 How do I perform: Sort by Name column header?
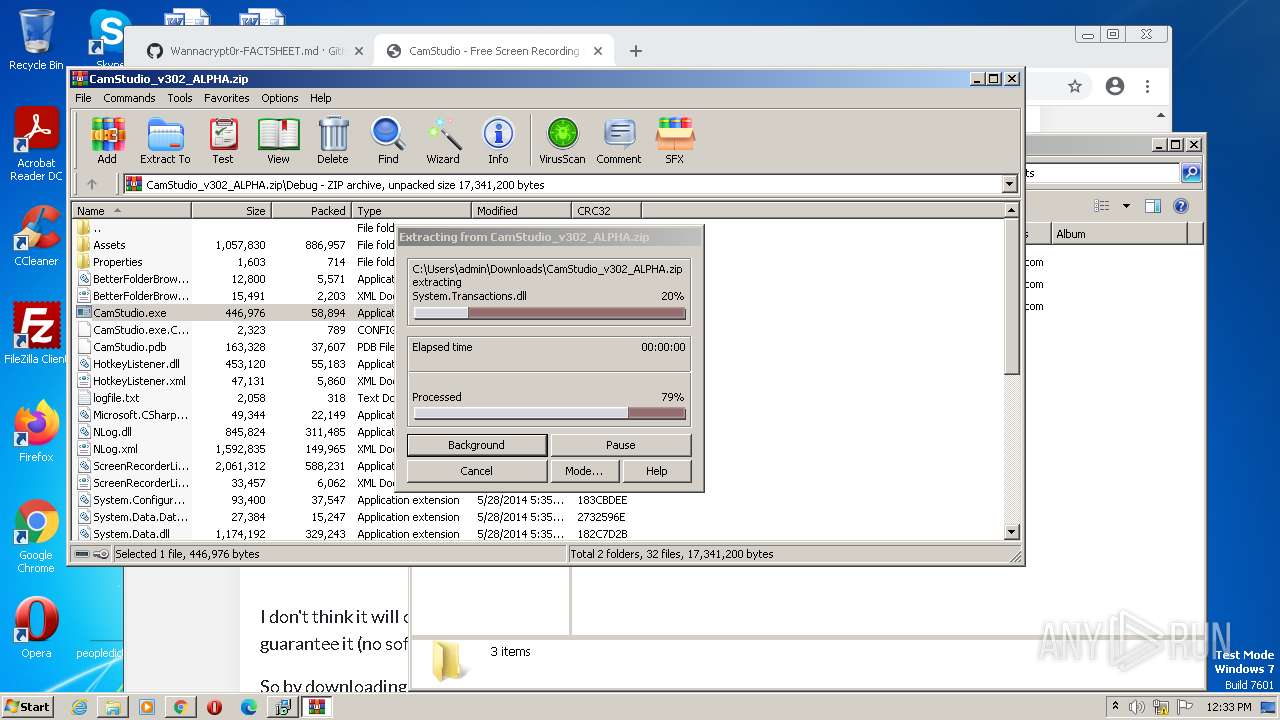(131, 211)
